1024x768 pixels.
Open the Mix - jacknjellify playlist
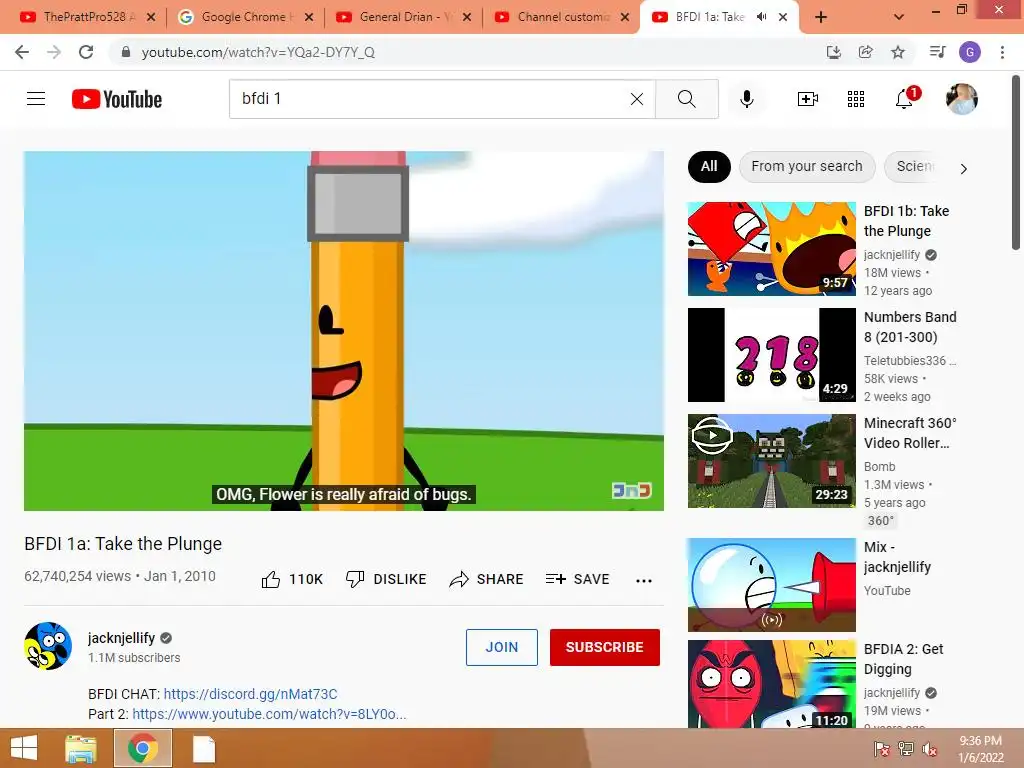(771, 584)
